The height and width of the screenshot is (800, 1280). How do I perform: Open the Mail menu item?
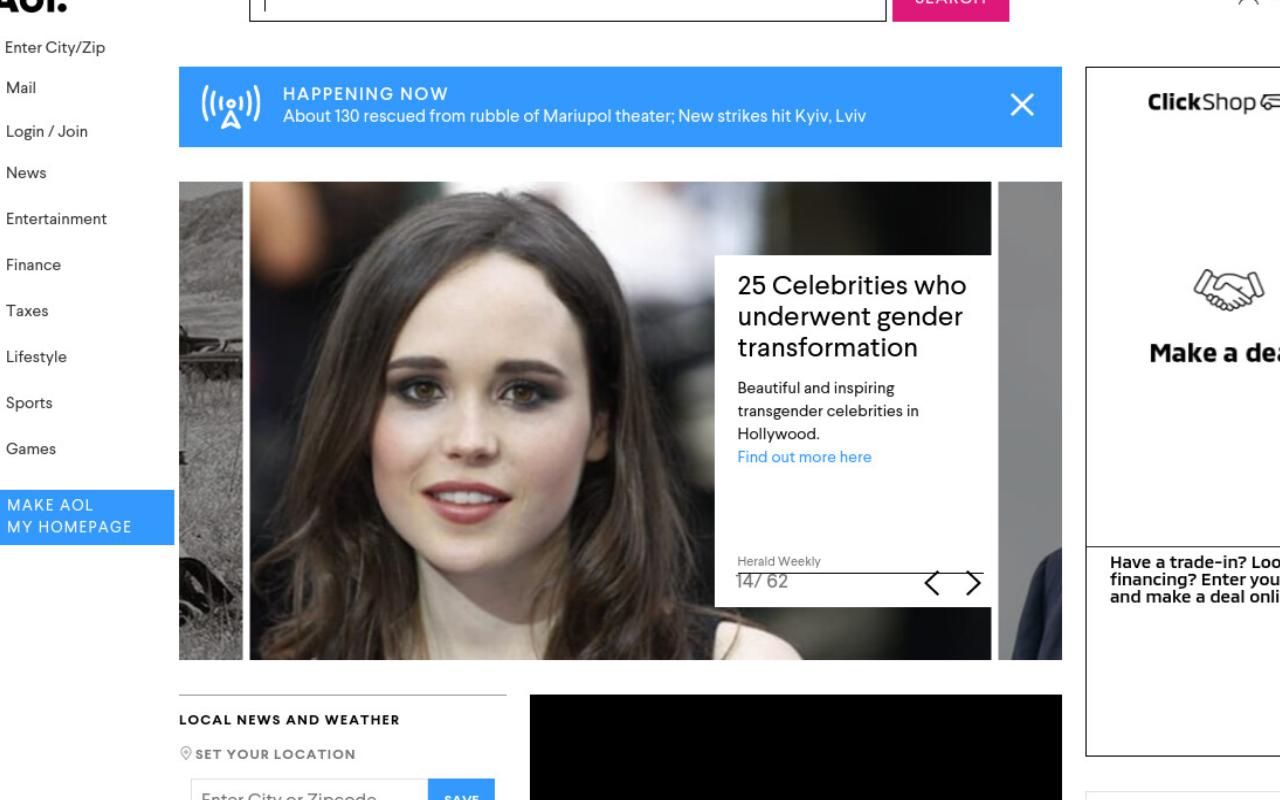[x=21, y=88]
